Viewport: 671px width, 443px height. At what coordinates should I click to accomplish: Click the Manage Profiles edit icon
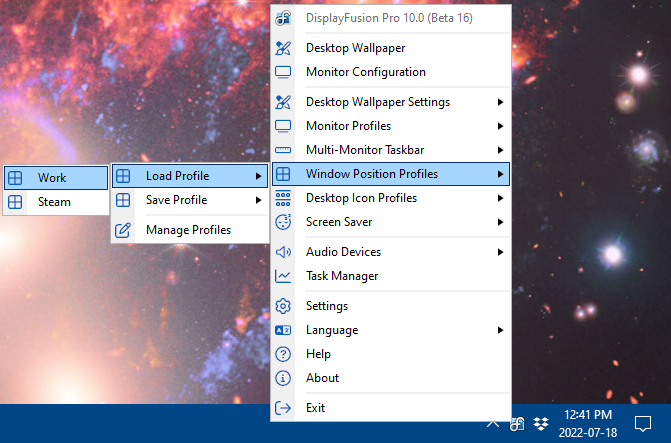123,230
